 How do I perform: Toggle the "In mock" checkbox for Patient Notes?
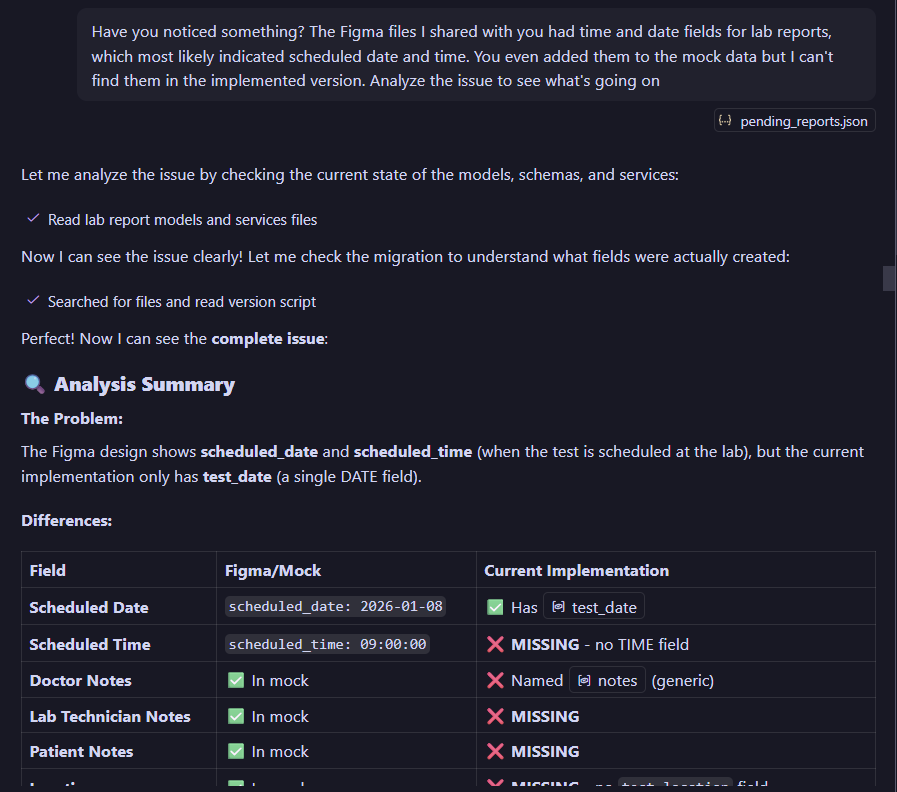coord(236,751)
